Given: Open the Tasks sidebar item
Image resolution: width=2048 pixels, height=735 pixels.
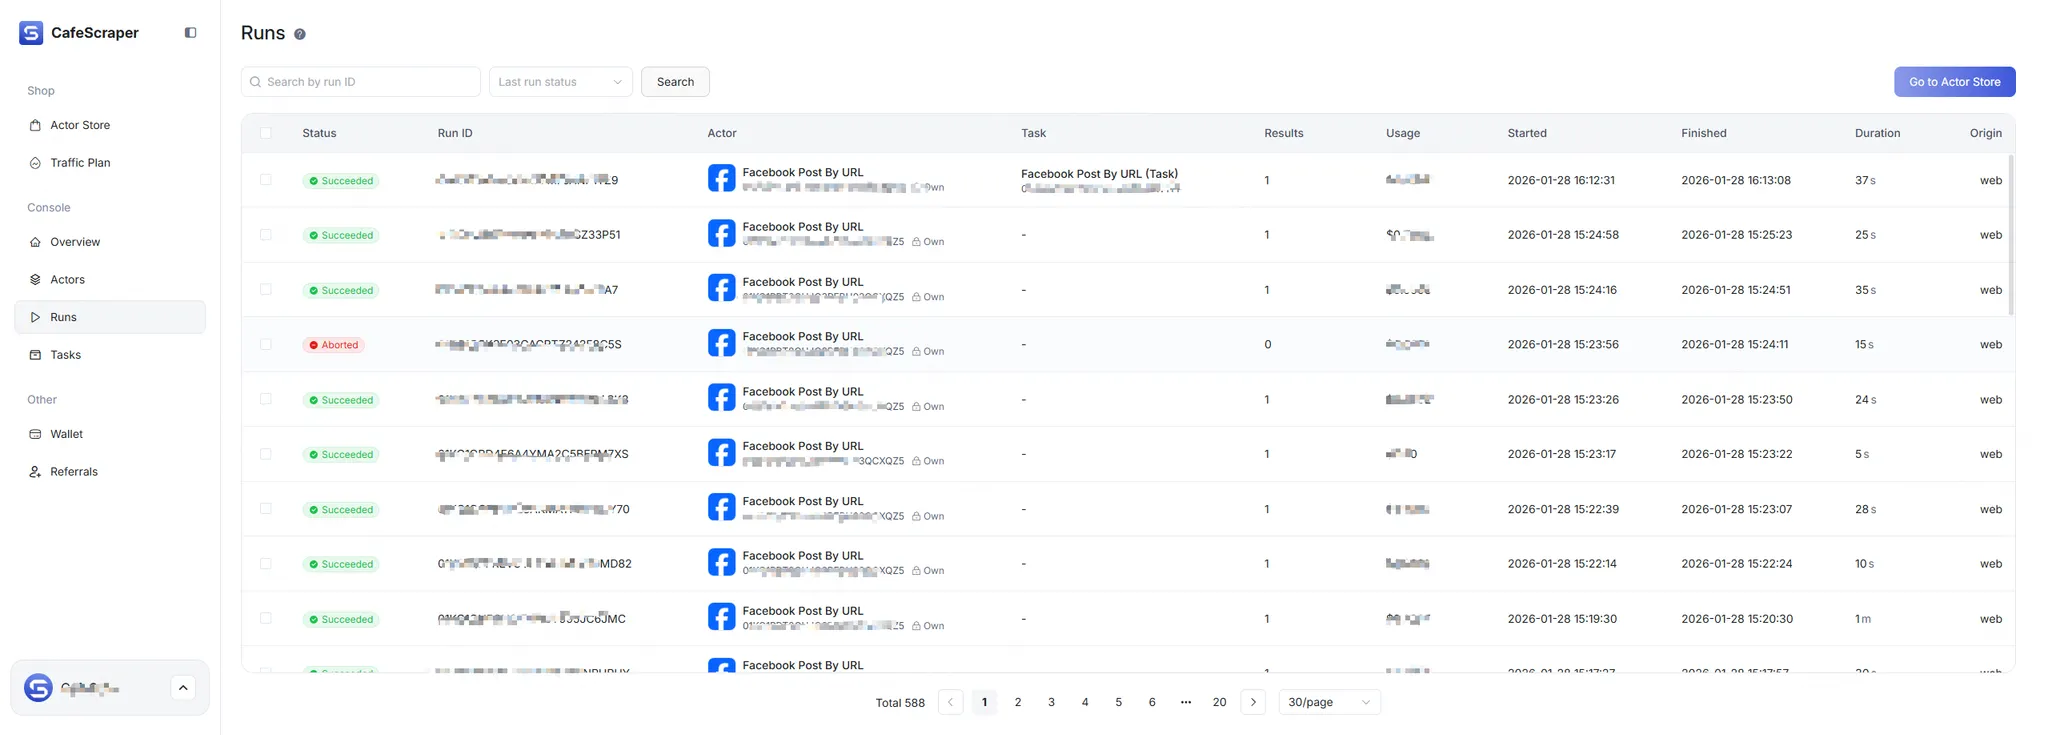Looking at the screenshot, I should (110, 355).
